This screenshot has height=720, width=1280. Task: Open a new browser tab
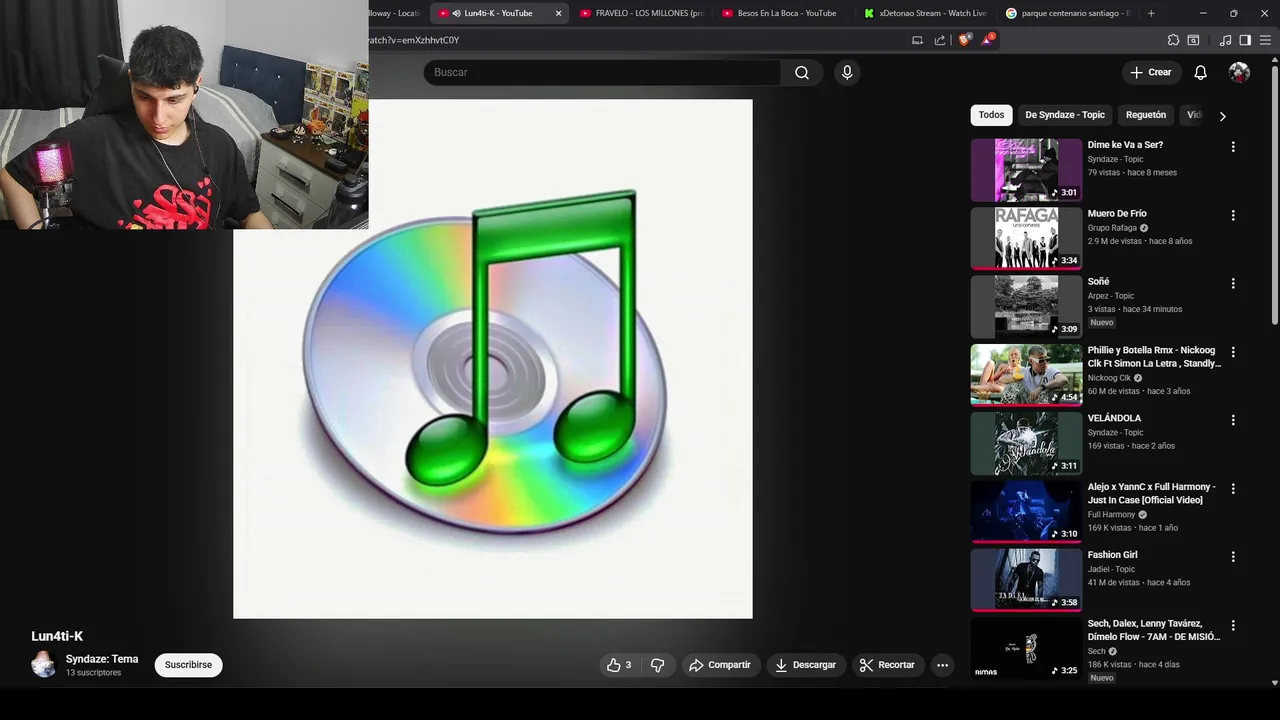pos(1151,13)
